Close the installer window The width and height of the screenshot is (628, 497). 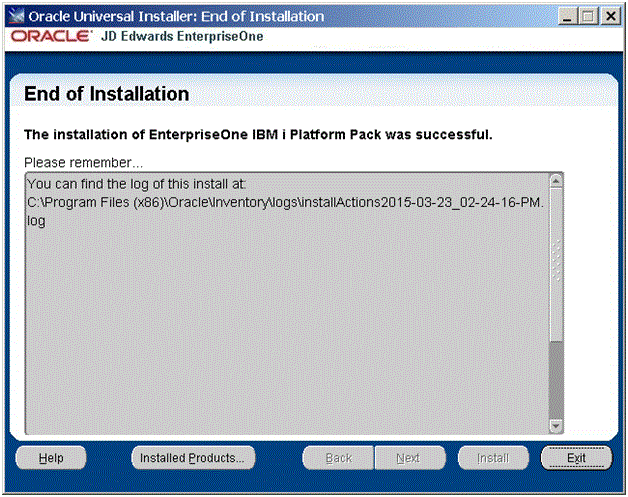click(x=611, y=17)
